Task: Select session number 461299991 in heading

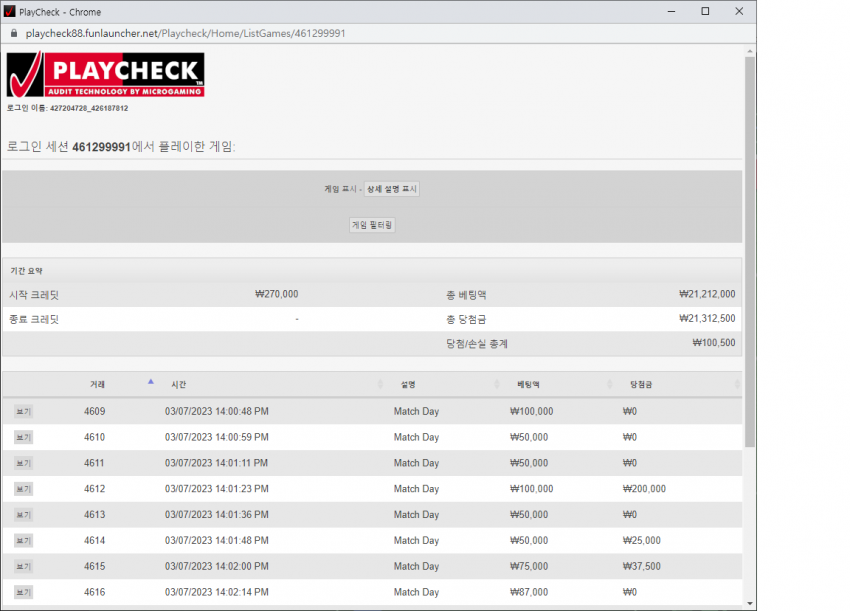Action: coord(101,147)
